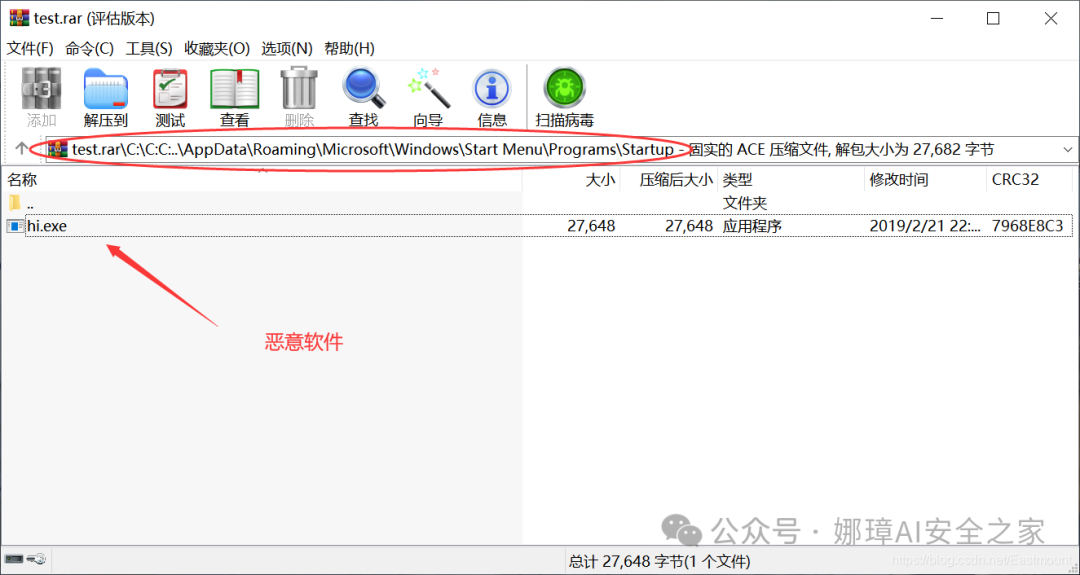
Task: Expand the address bar path dropdown
Action: coord(1068,149)
